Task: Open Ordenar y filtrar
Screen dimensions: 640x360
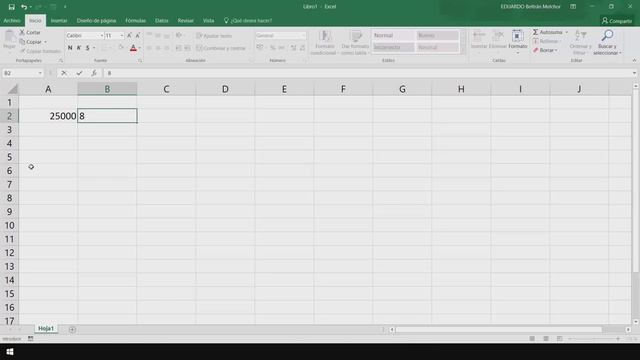Action: click(580, 42)
